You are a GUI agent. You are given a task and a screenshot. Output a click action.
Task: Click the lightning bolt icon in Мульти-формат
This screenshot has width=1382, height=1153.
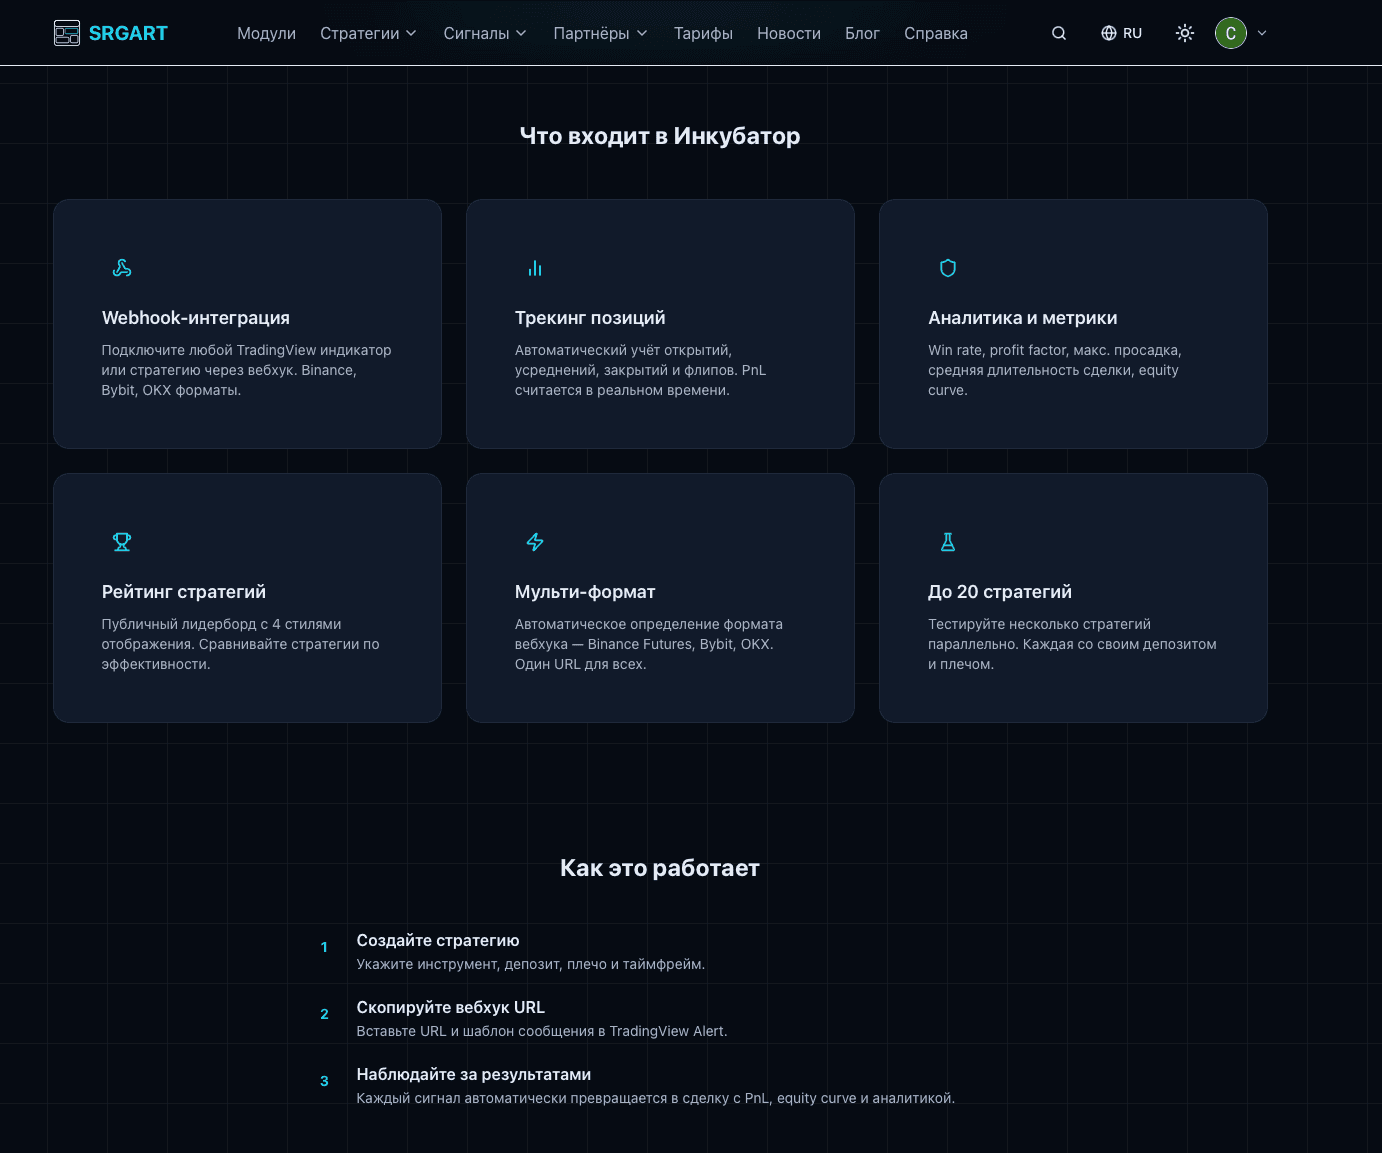pos(535,542)
